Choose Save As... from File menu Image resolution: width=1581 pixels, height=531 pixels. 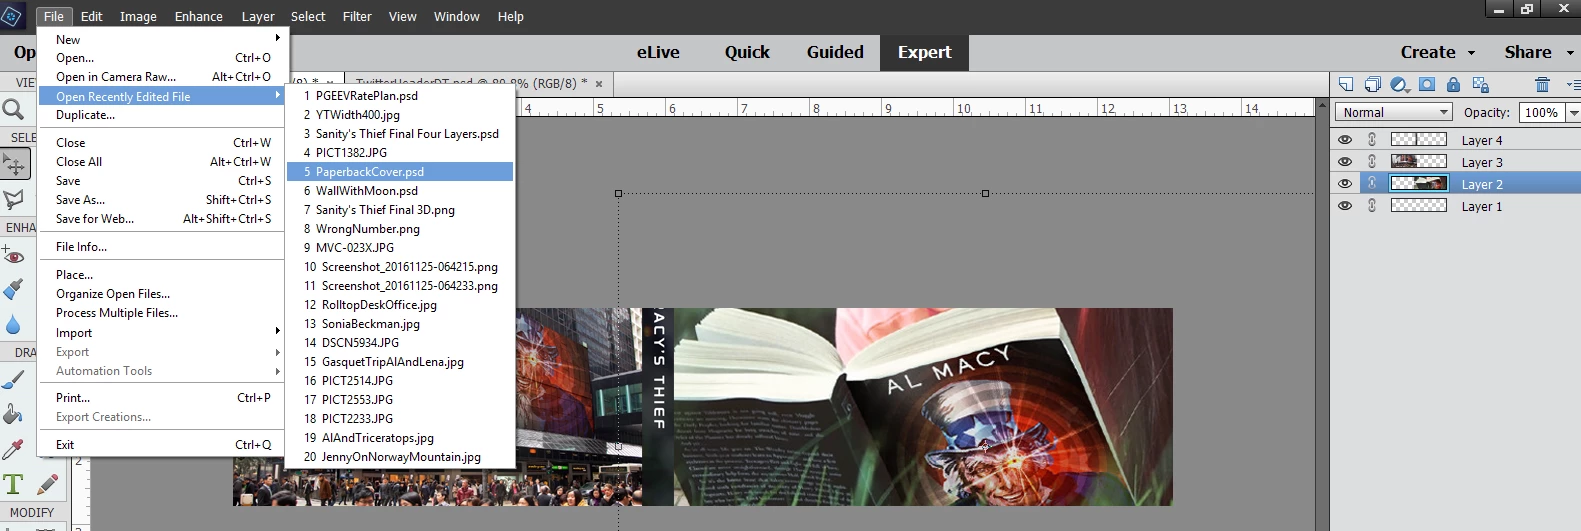(x=164, y=200)
